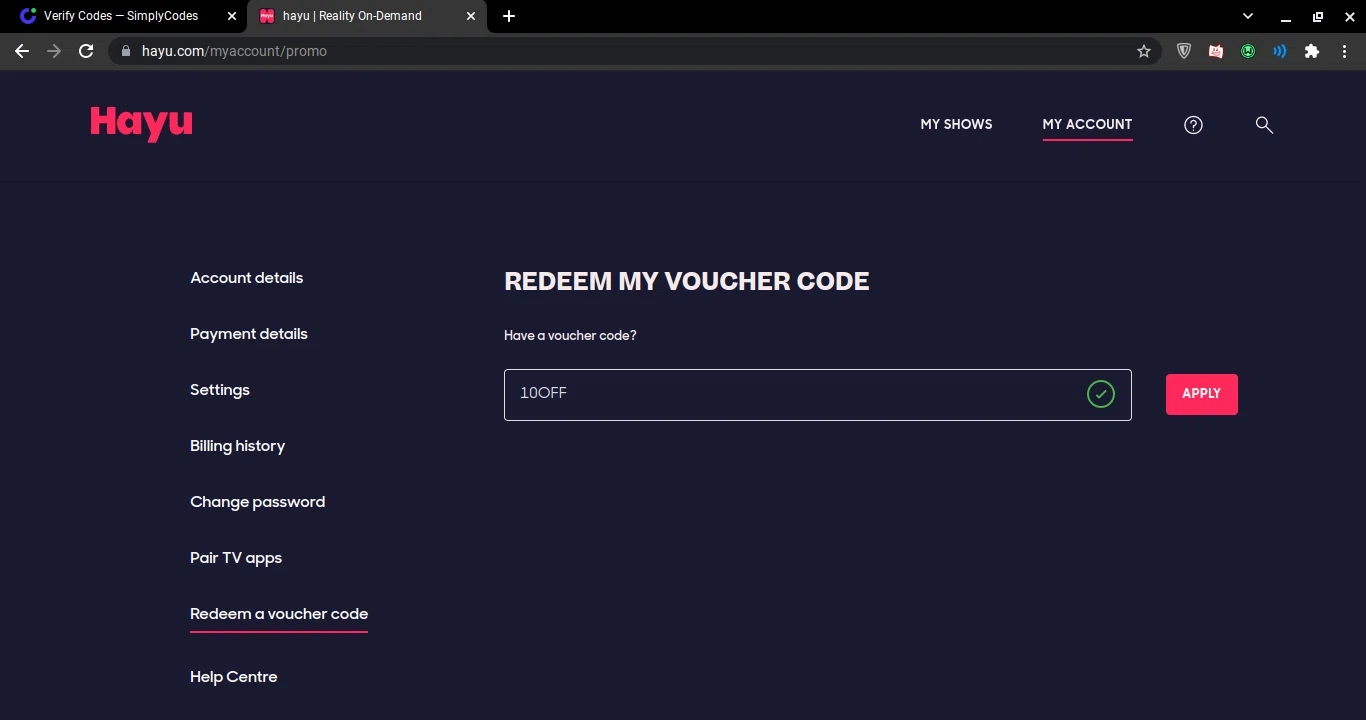The image size is (1366, 720).
Task: Click the address bar URL
Action: pyautogui.click(x=234, y=51)
